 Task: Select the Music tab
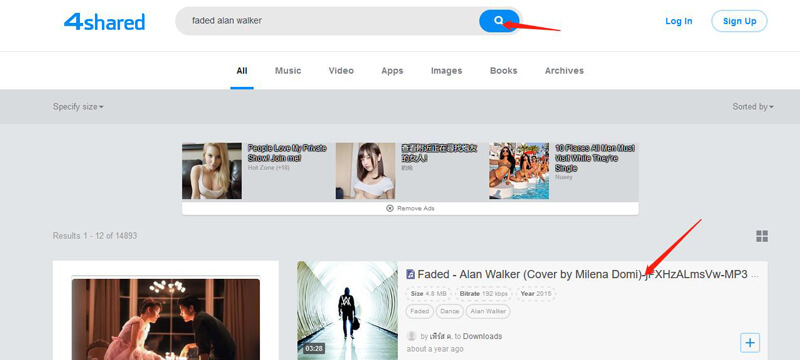coord(288,71)
